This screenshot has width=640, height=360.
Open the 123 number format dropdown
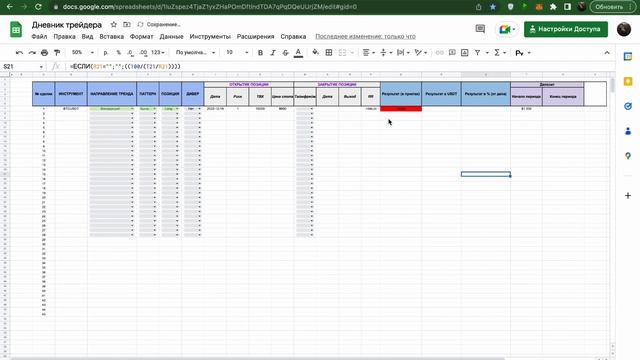click(158, 53)
